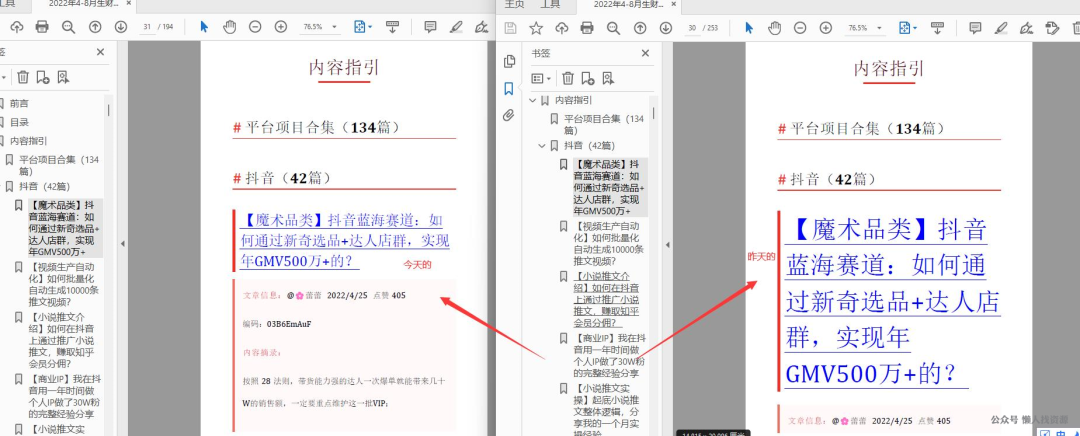Add new bookmark in left window panel
Screen dimensions: 1080x436
pyautogui.click(x=43, y=77)
